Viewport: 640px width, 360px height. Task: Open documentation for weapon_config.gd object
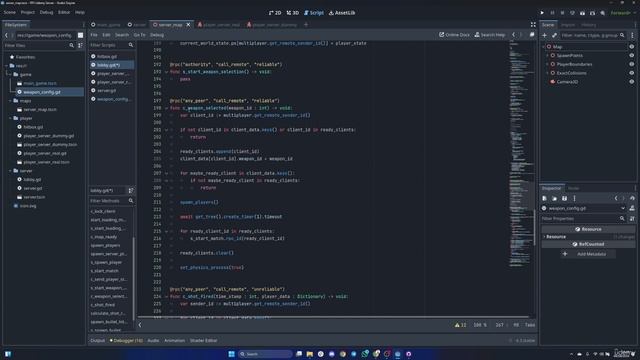click(x=632, y=208)
